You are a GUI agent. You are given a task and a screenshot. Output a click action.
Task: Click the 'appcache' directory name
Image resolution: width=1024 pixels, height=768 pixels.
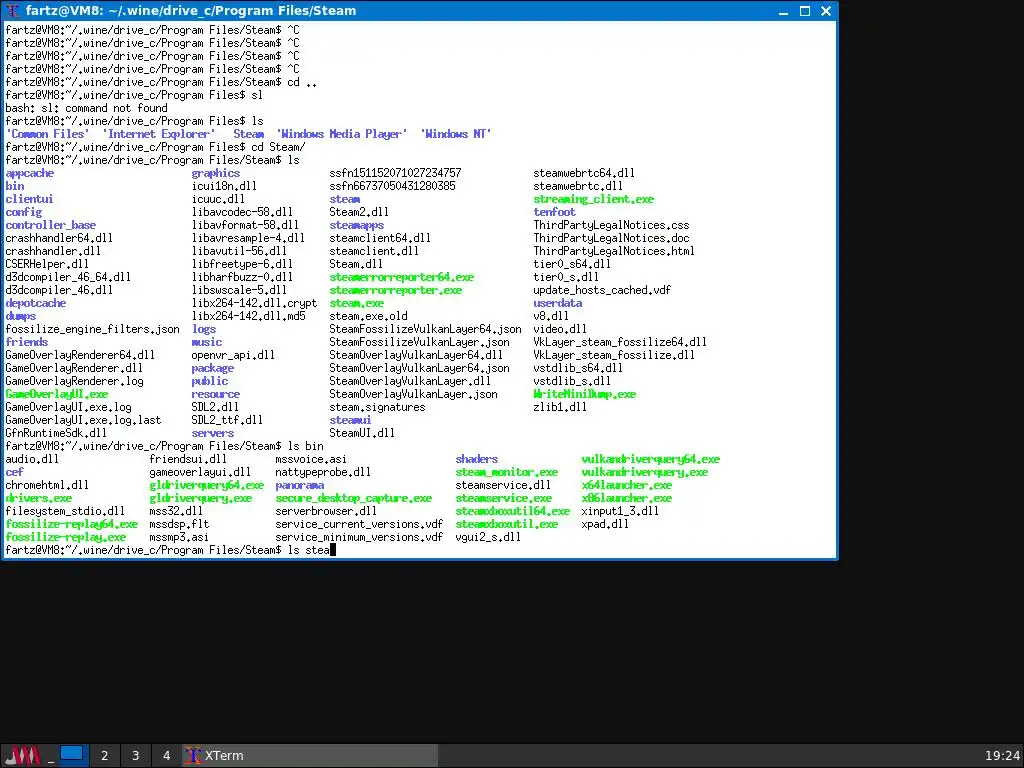[x=29, y=173]
